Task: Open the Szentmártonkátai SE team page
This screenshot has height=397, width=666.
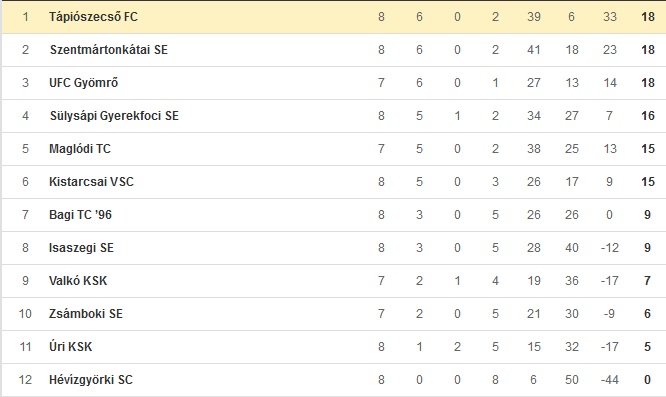Action: [109, 50]
